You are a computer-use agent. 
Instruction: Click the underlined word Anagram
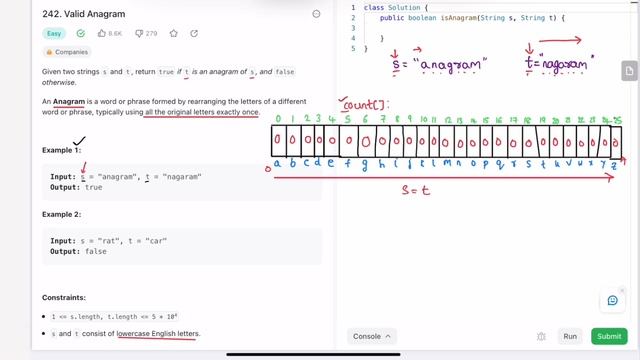[69, 102]
